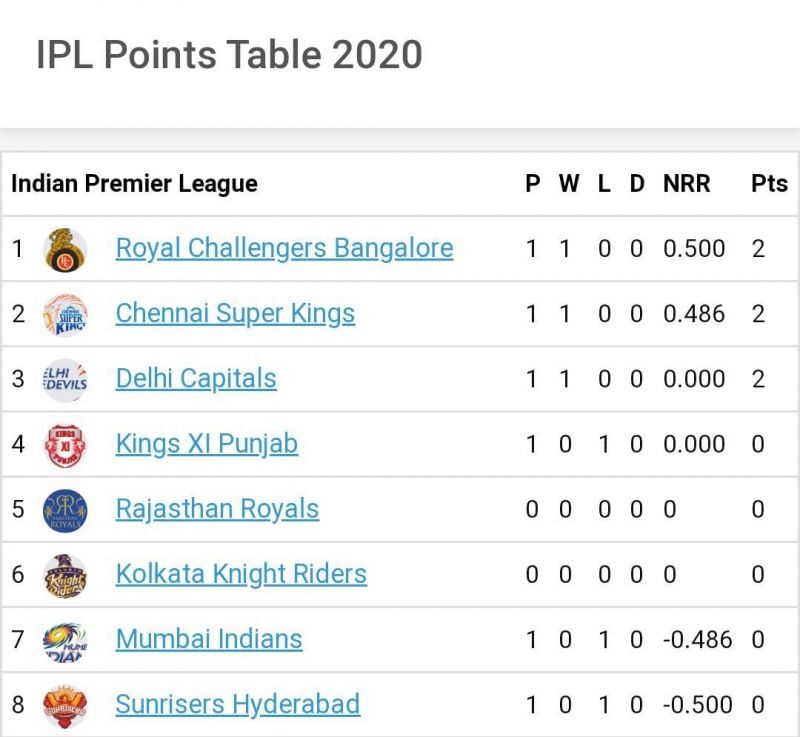Click the Indian Premier League table header
The image size is (800, 737).
tap(133, 184)
